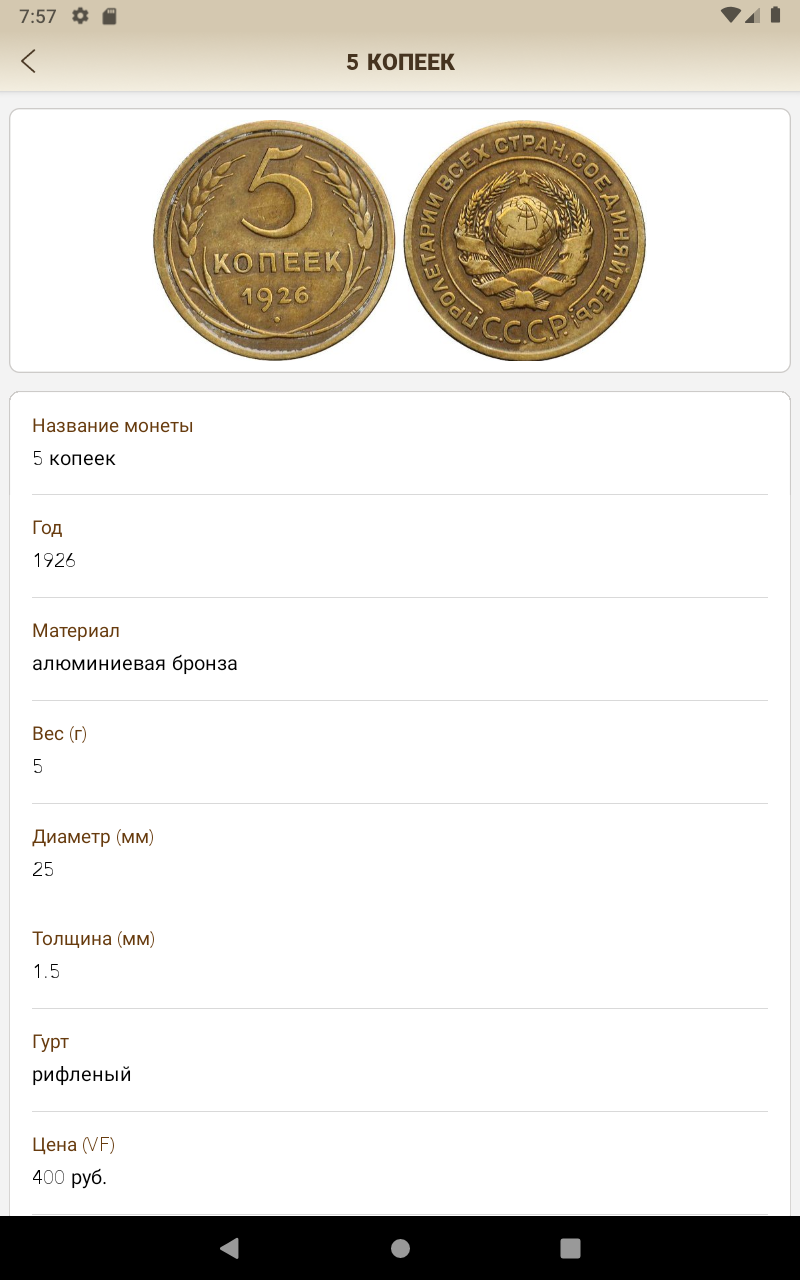
Task: Tap the Wi-Fi status icon
Action: point(731,16)
